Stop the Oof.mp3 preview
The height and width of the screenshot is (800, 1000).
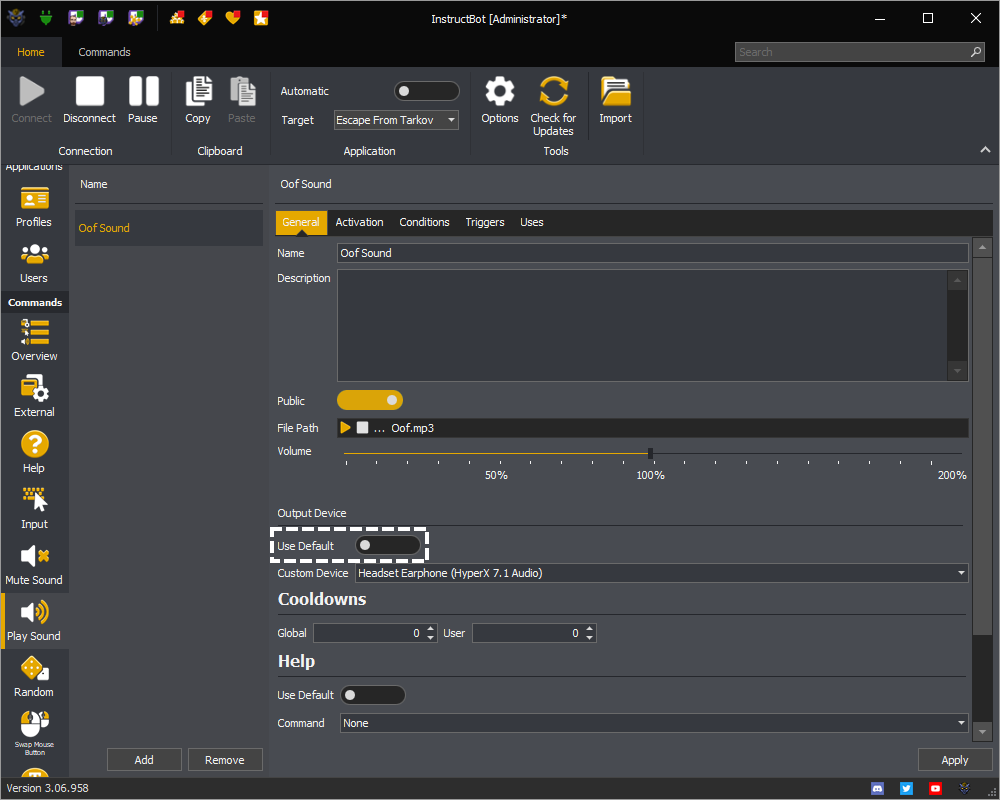click(x=362, y=427)
